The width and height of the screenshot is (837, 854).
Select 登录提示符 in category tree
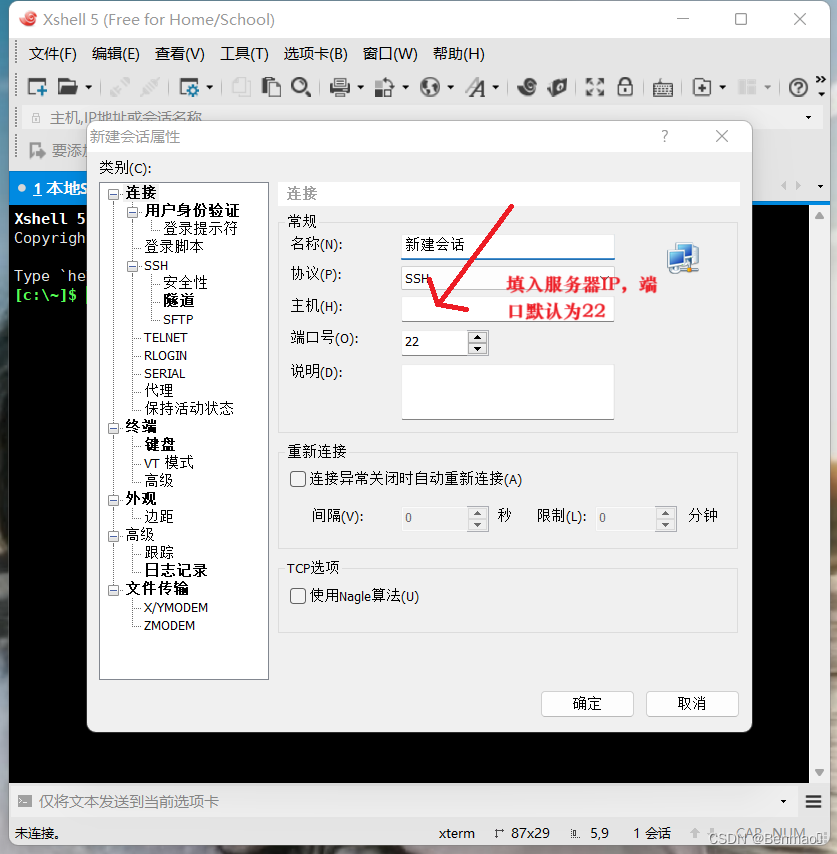[200, 228]
